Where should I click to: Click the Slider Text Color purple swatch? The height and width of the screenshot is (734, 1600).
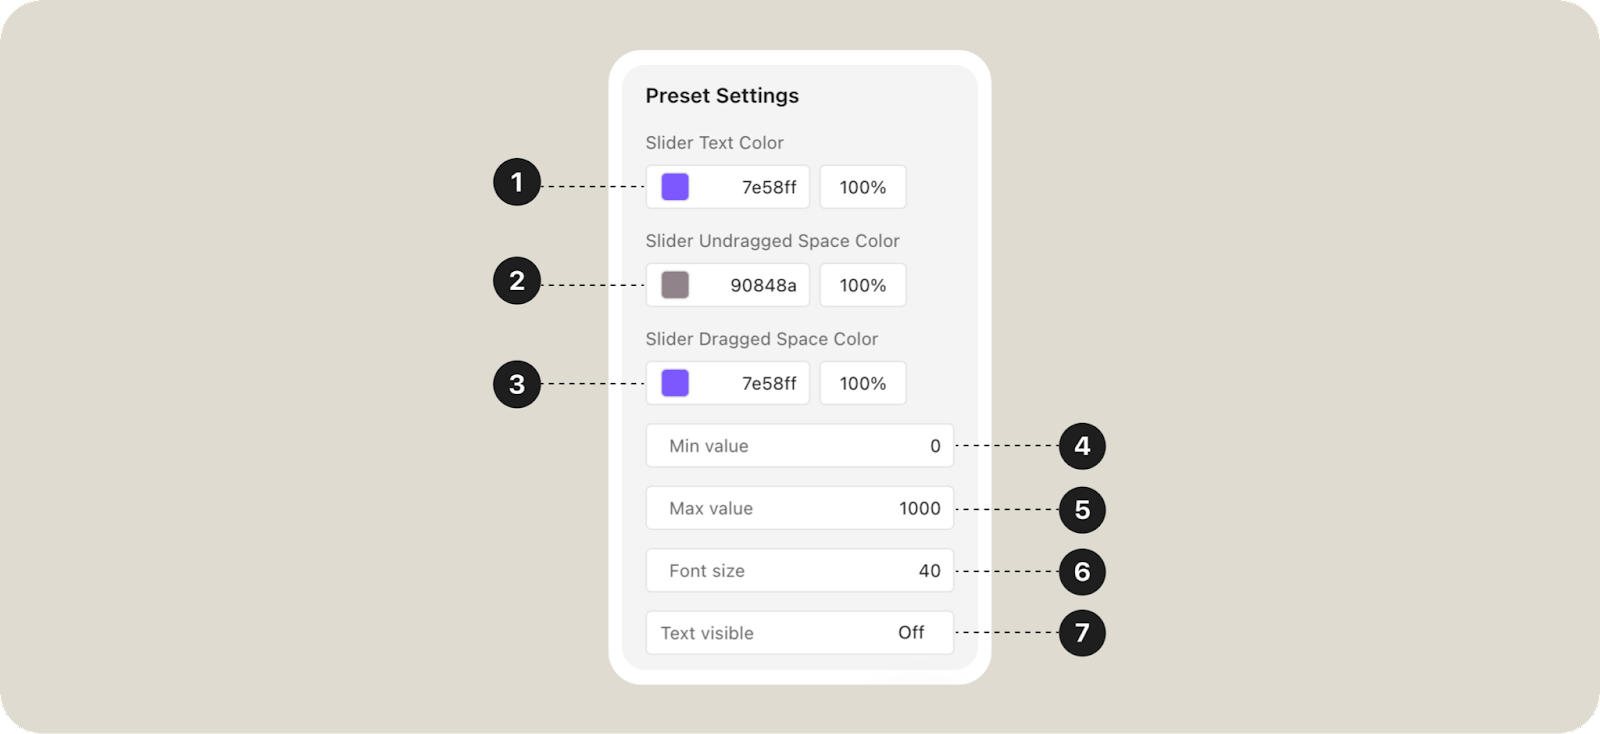pos(675,187)
